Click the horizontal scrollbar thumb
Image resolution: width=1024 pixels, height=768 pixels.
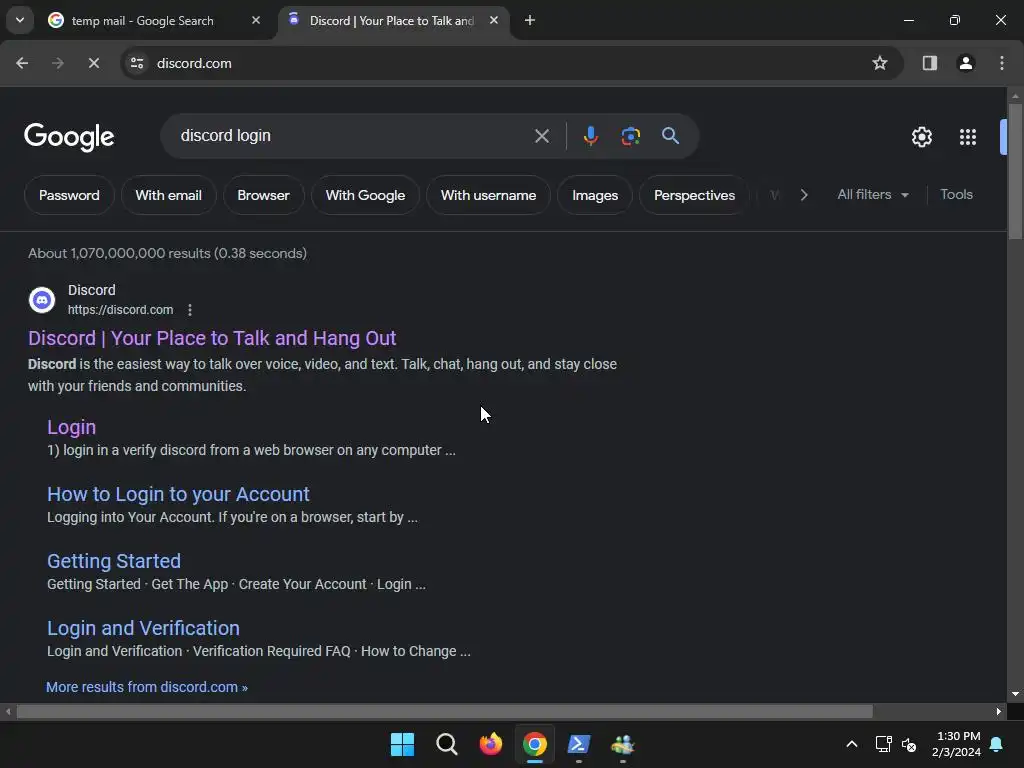(x=444, y=712)
